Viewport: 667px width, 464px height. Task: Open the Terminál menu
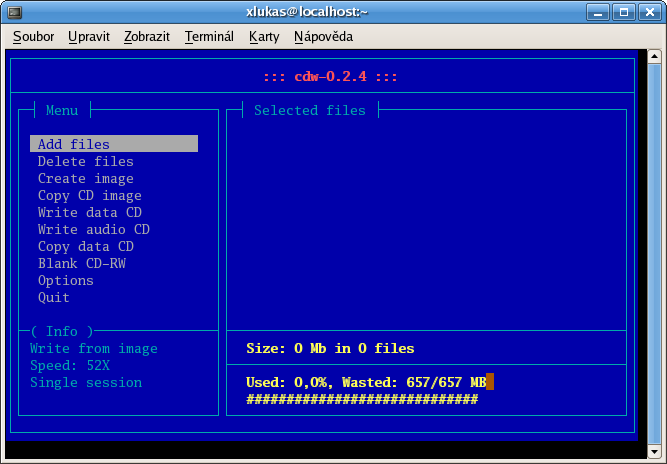coord(209,36)
